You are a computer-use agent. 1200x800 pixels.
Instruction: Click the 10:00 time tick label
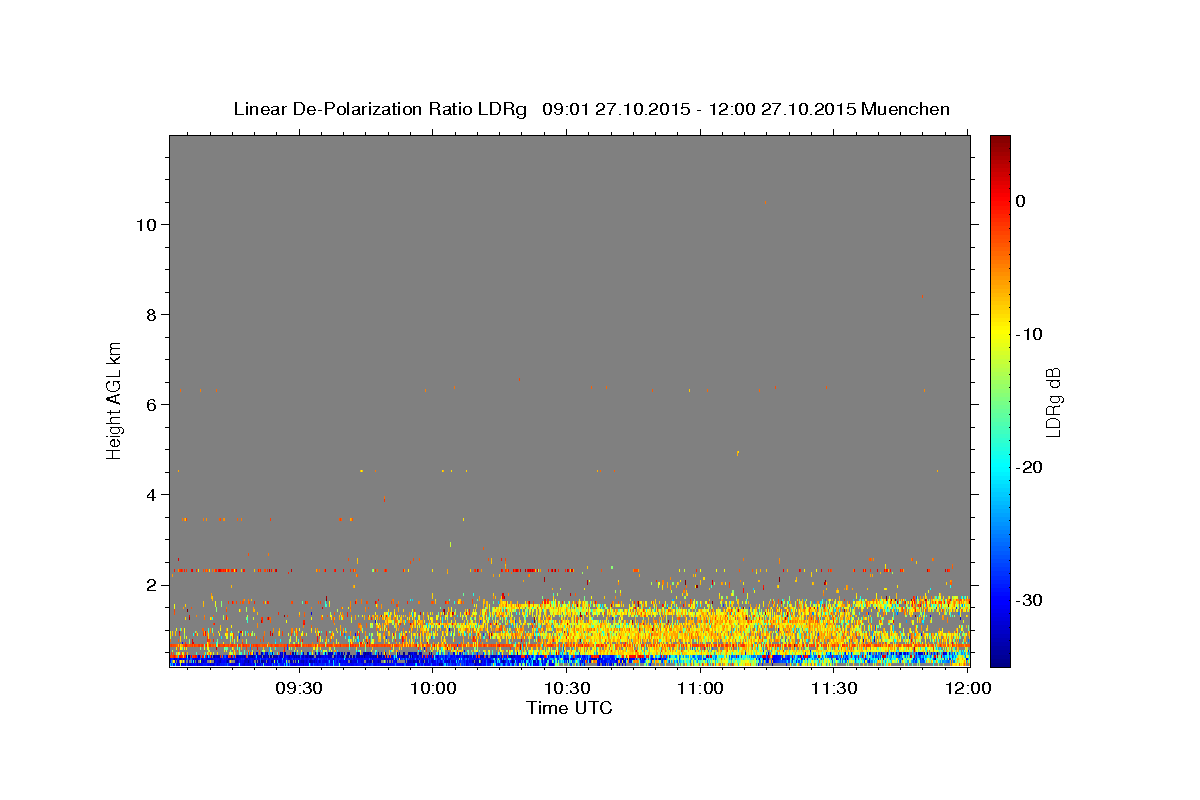pos(432,689)
